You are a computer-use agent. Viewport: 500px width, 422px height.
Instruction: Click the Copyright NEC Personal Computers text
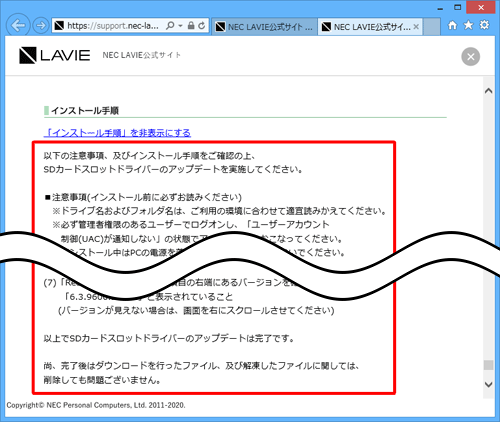96,405
